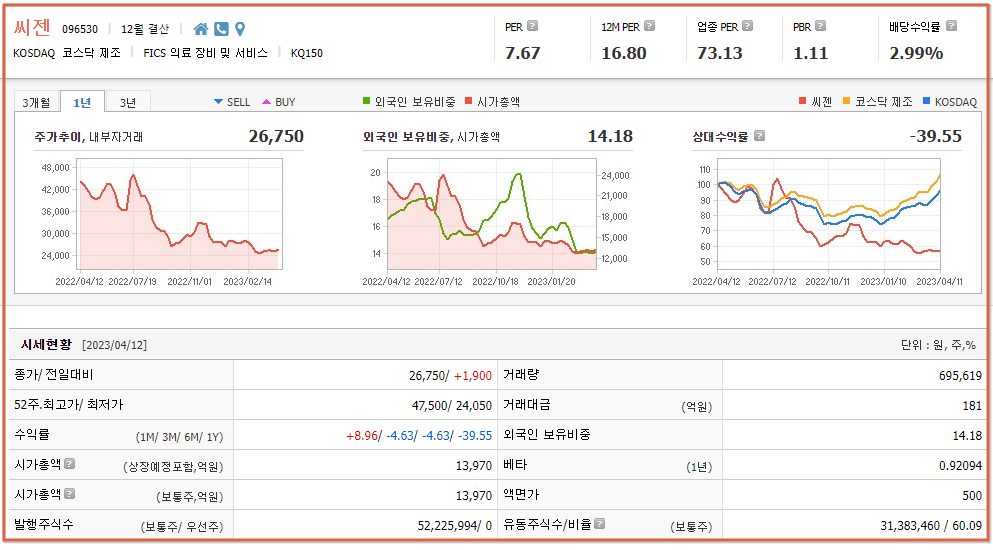This screenshot has height=550, width=993.
Task: Click the +8.96 one-month return value
Action: [362, 436]
